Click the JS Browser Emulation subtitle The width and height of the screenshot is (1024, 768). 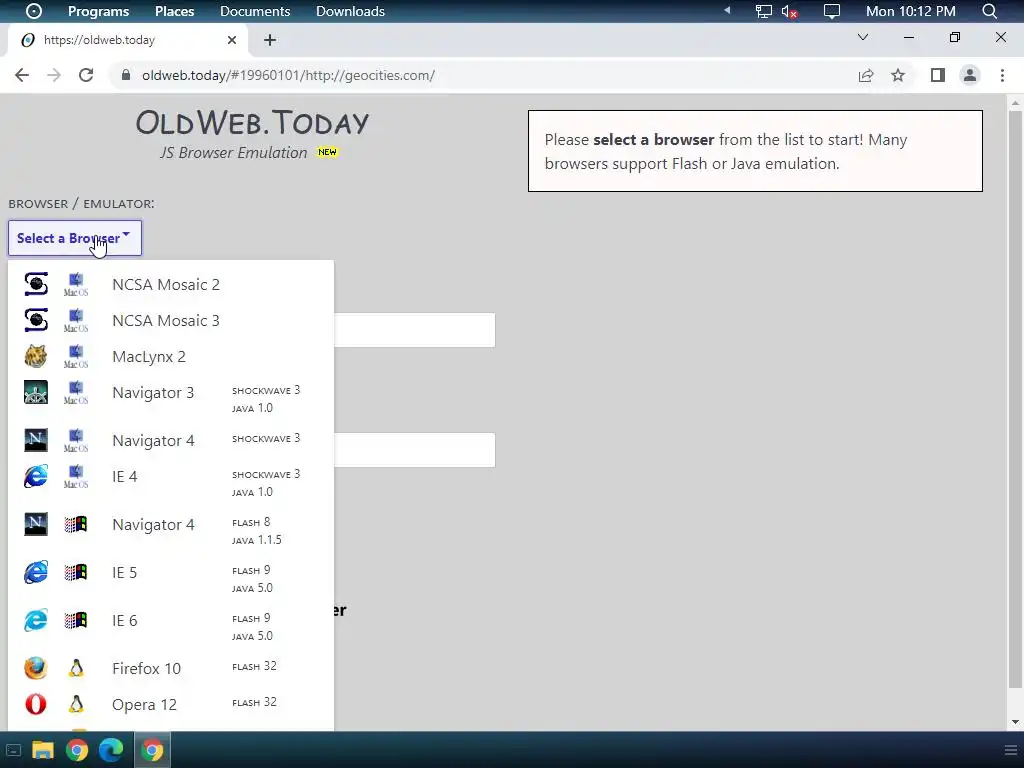click(234, 153)
